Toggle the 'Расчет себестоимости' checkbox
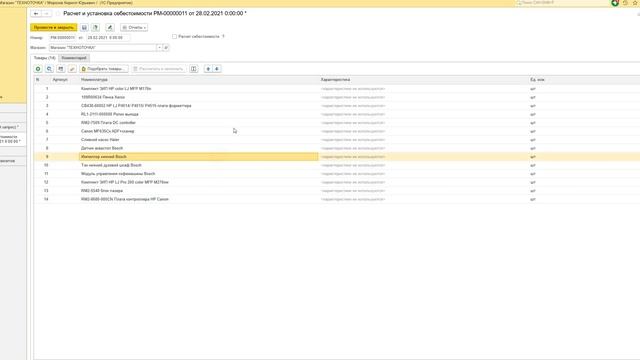Viewport: 640px width, 360px height. click(x=174, y=36)
